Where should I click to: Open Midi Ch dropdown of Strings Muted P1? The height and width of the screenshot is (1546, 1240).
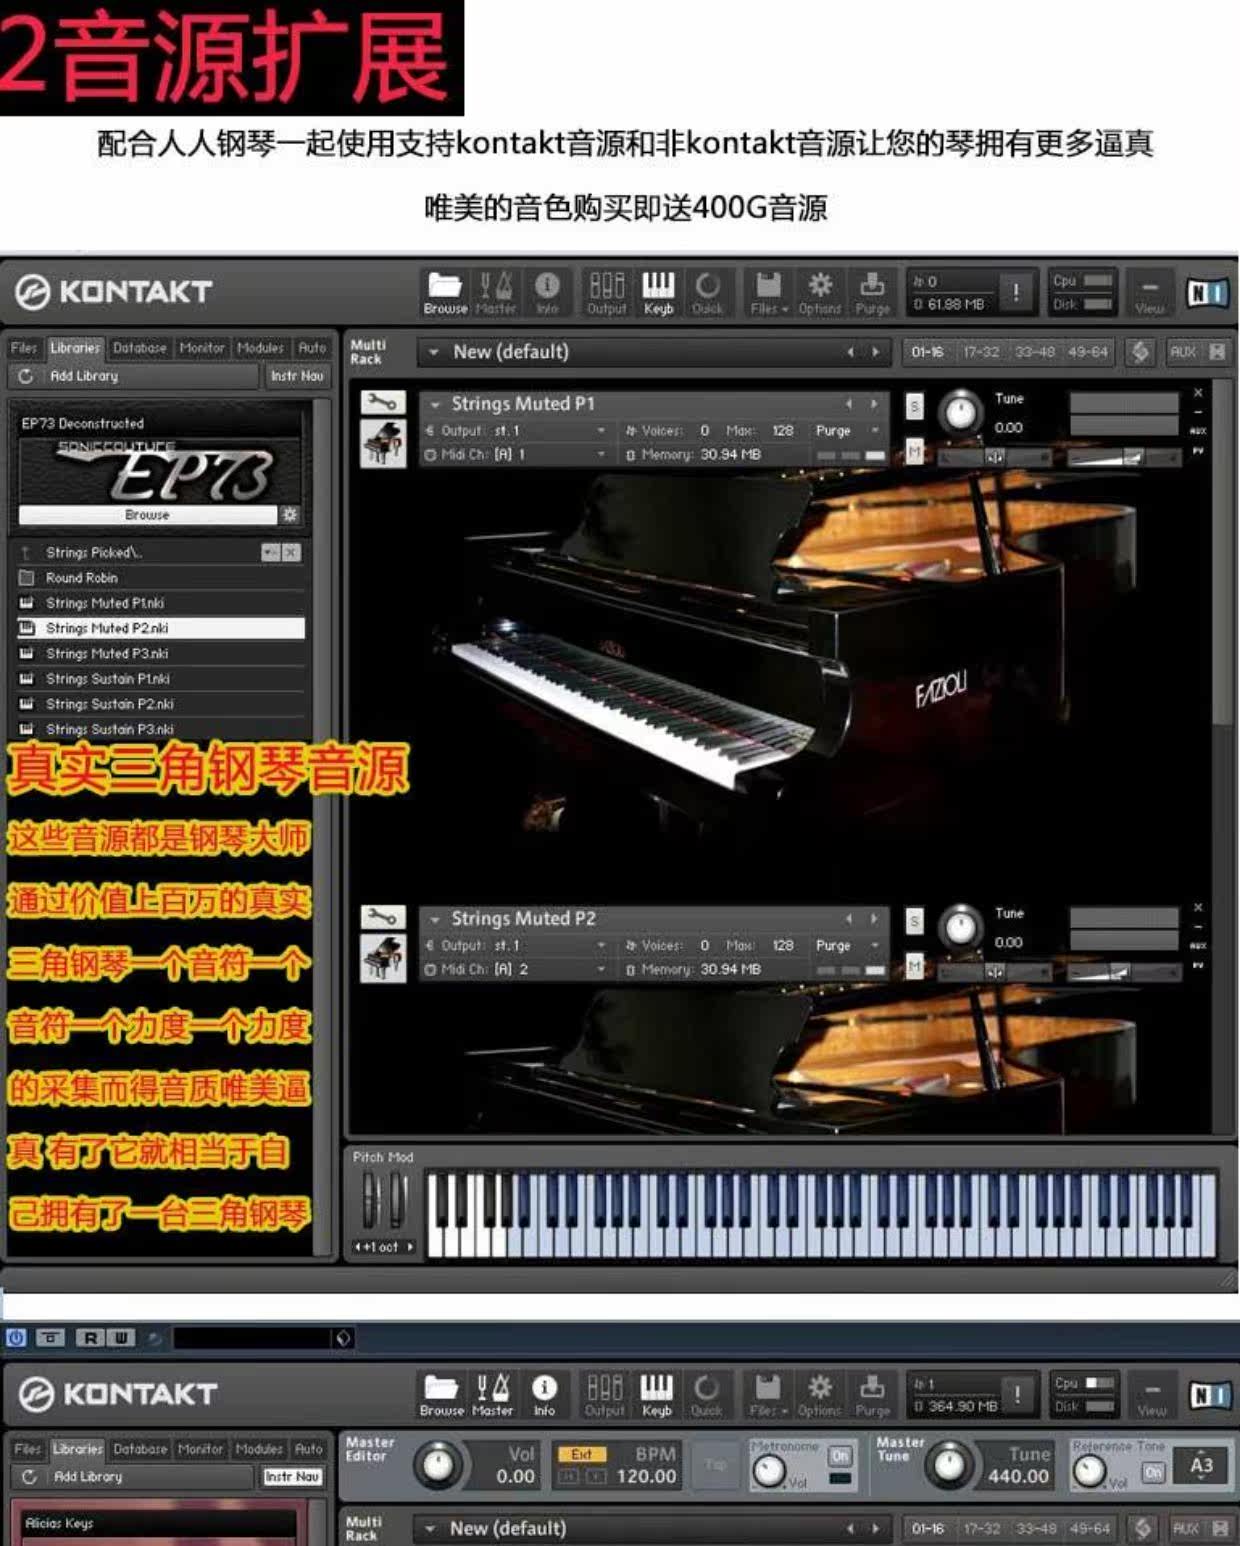click(515, 454)
